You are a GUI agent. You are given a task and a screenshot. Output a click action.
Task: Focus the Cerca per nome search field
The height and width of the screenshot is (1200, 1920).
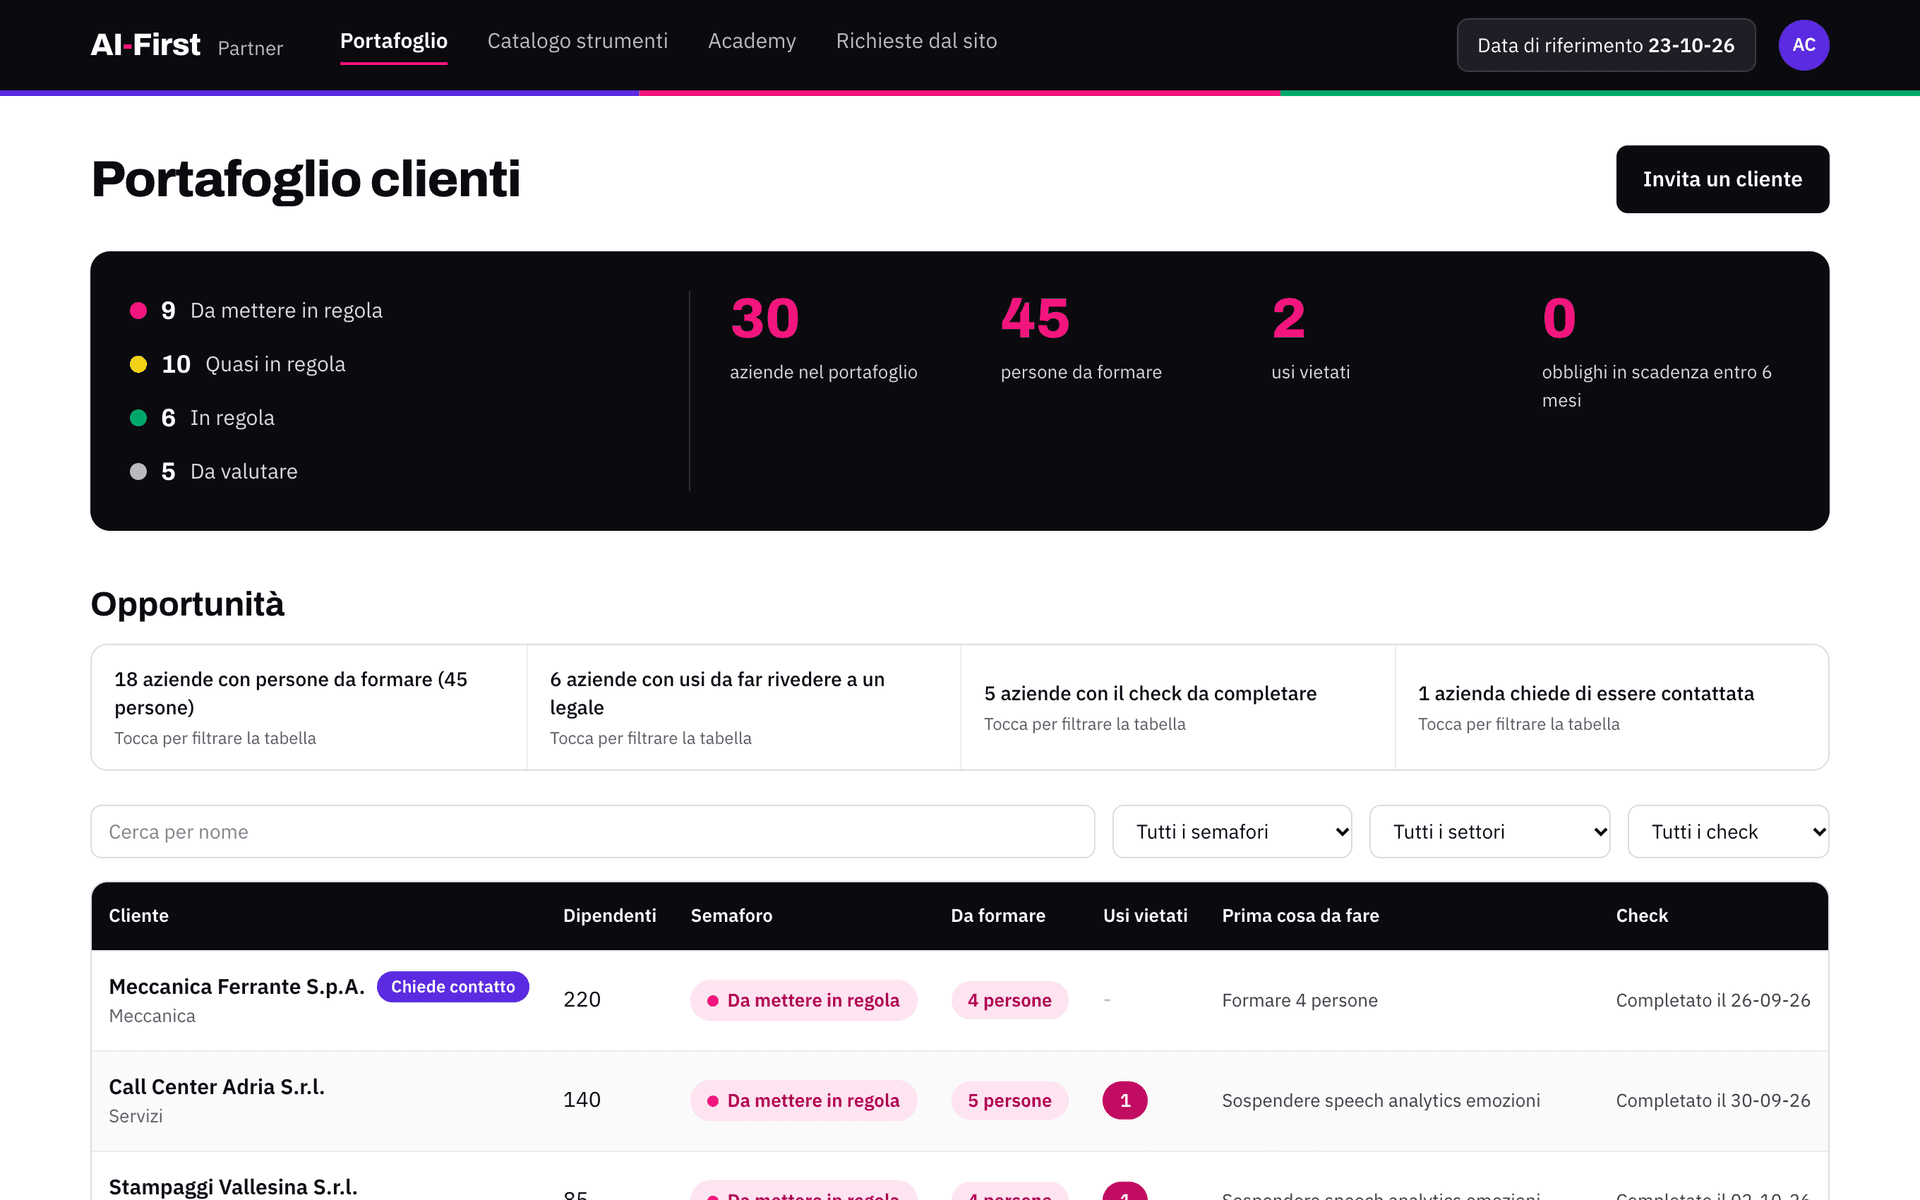click(592, 832)
